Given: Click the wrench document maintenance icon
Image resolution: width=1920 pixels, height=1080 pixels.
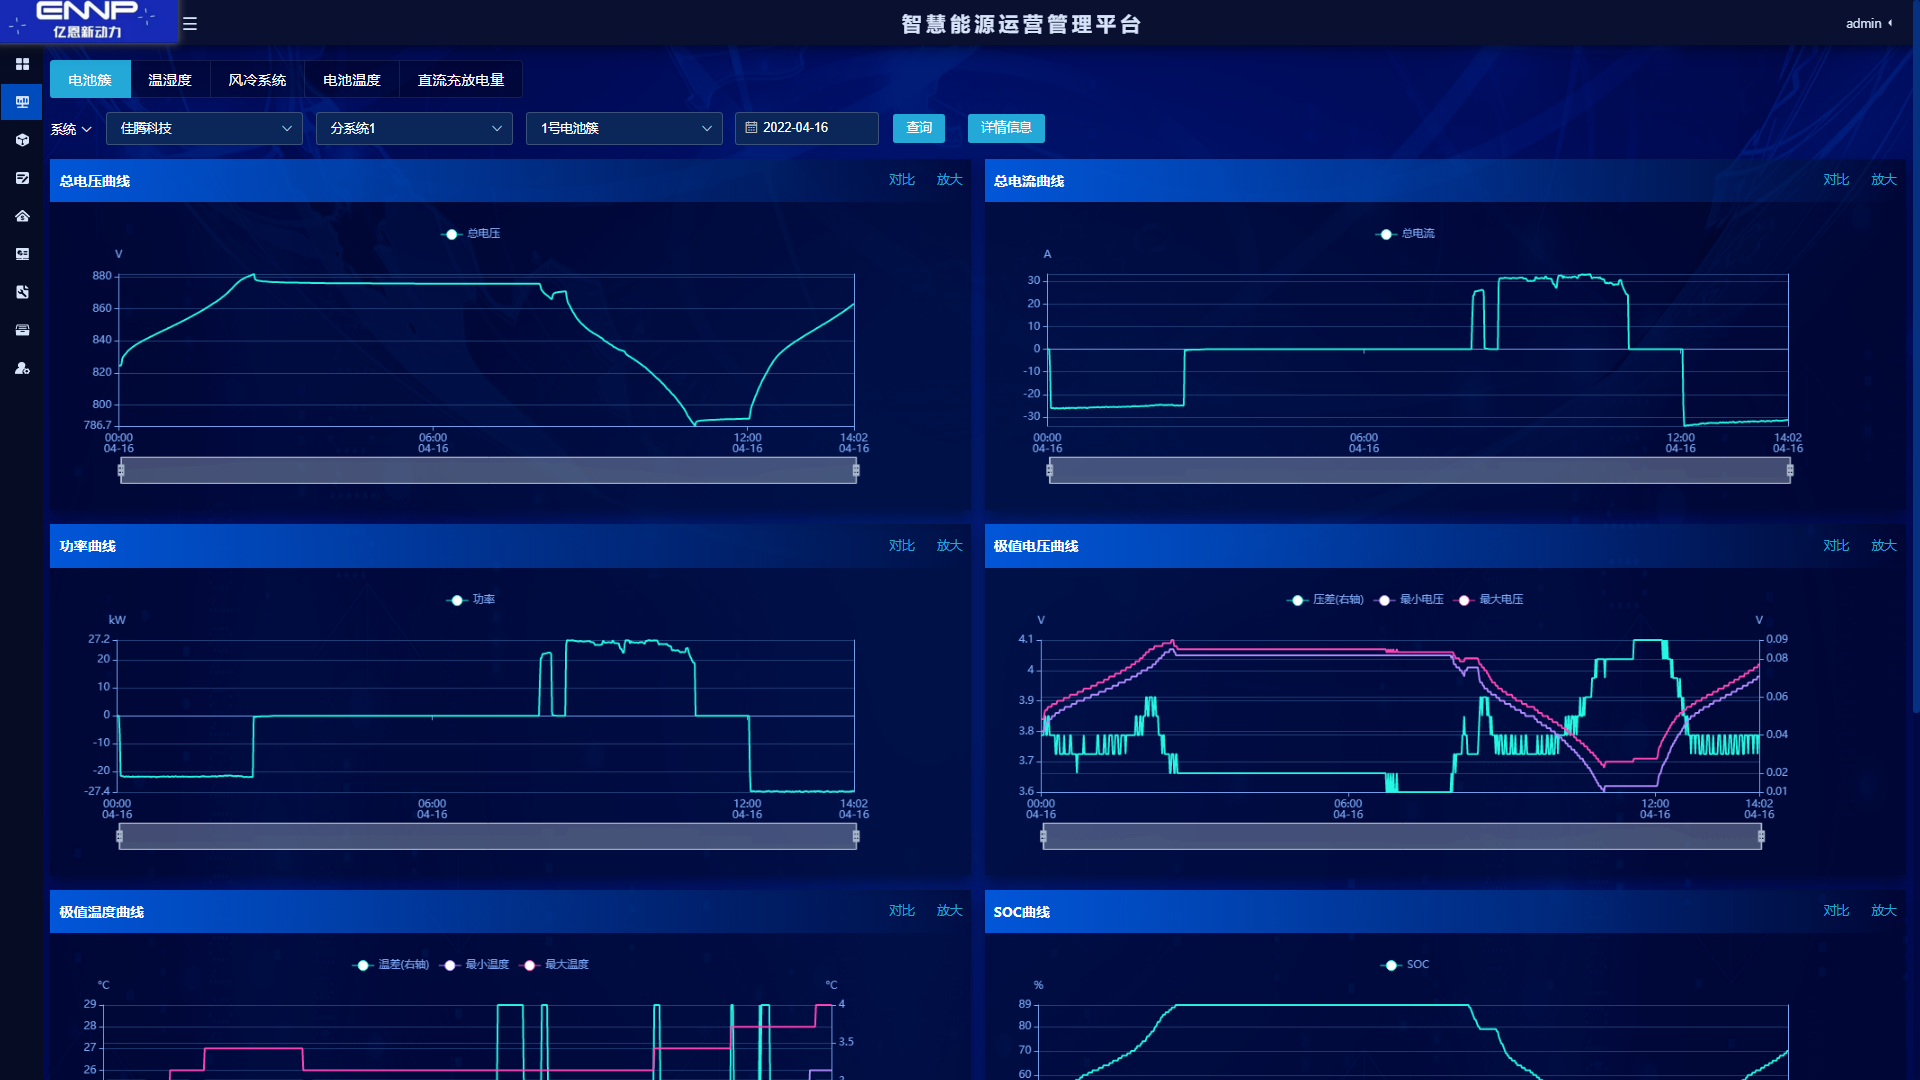Looking at the screenshot, I should (22, 292).
